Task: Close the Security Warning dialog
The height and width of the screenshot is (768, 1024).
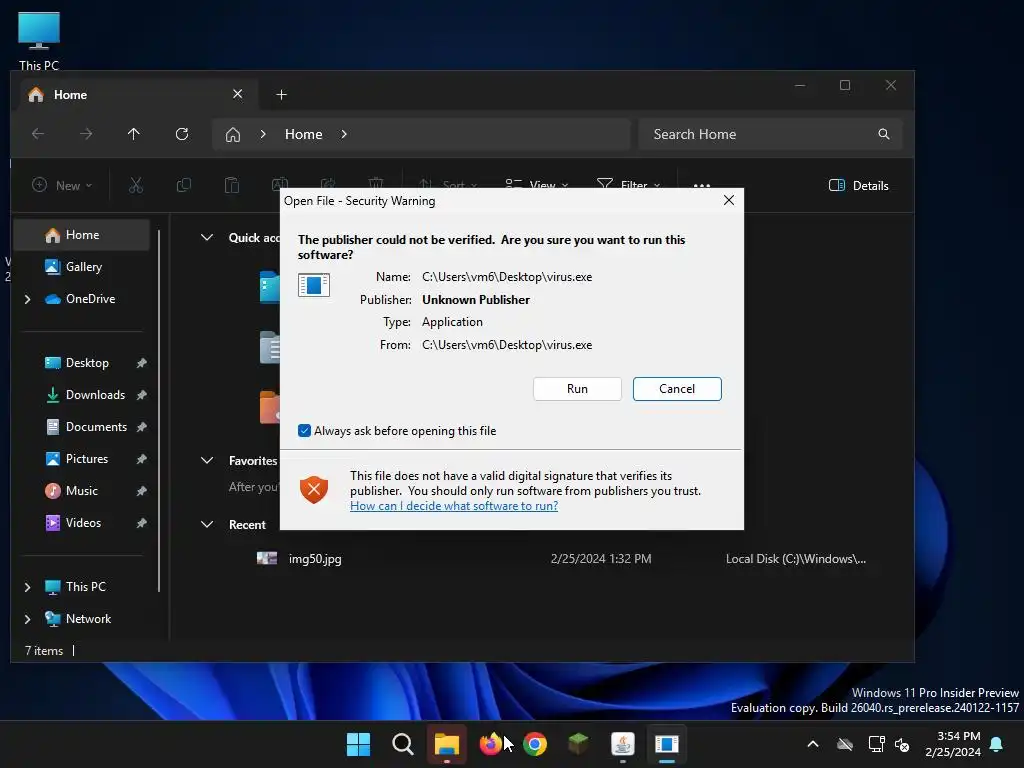Action: click(x=729, y=200)
